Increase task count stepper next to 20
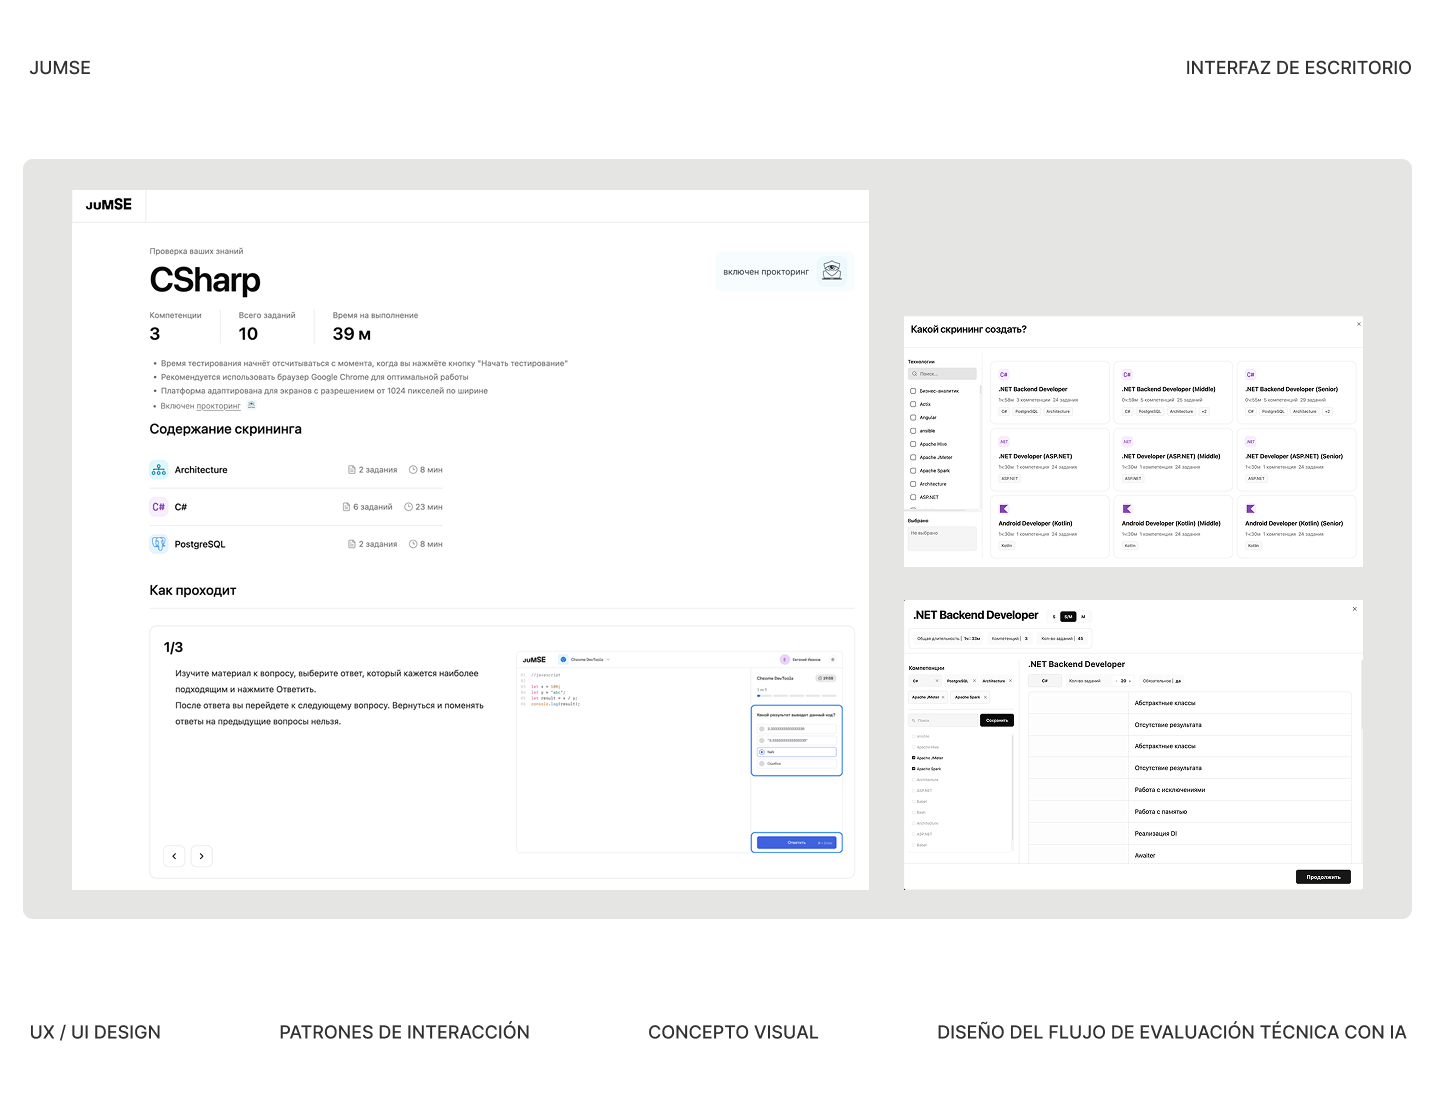 coord(1130,681)
